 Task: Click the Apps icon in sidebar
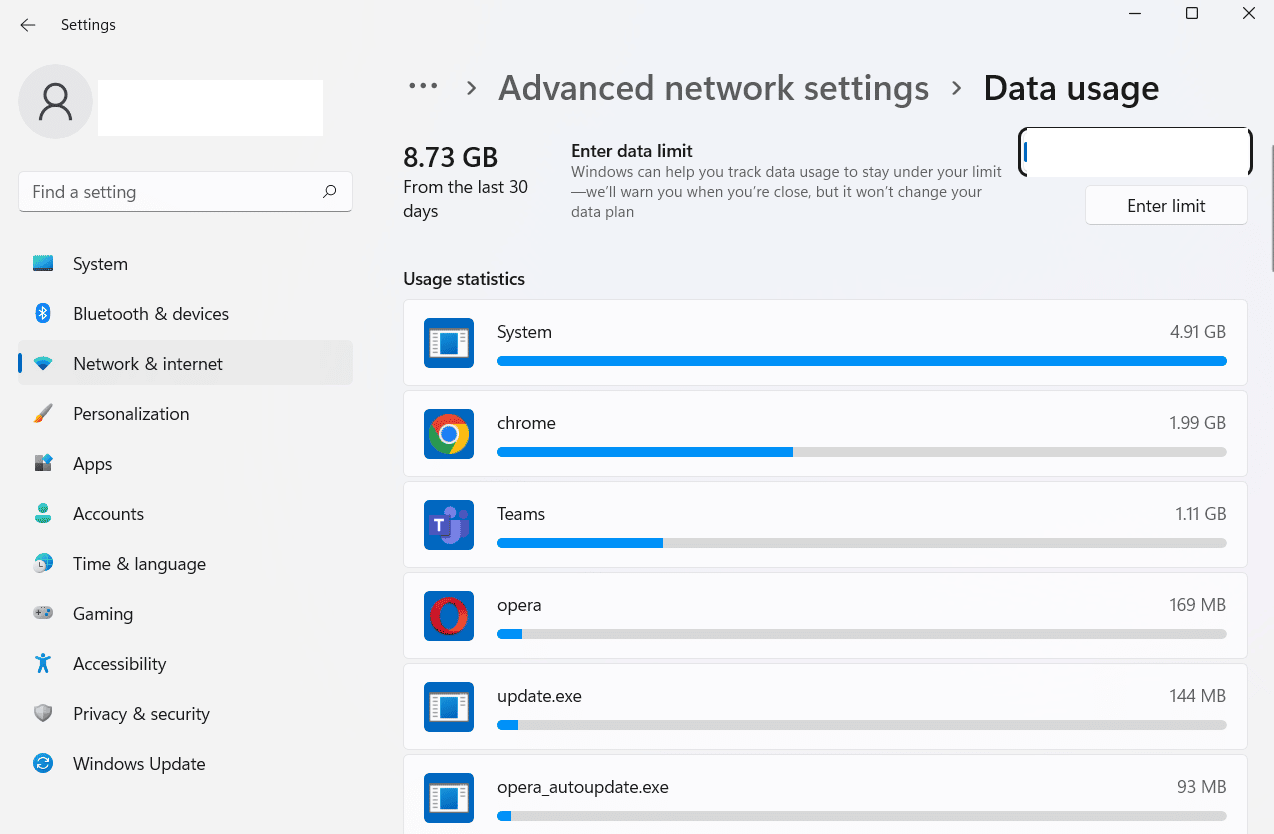pos(43,464)
